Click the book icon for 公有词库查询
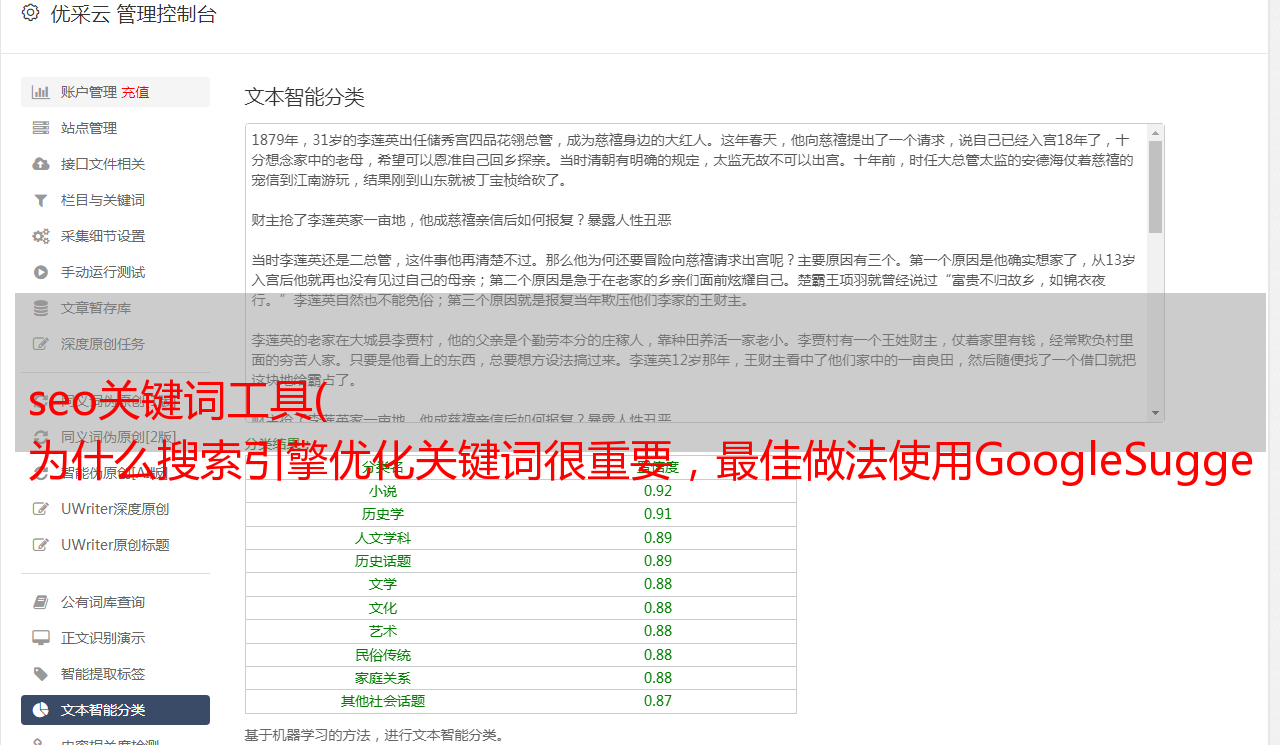The width and height of the screenshot is (1280, 745). point(41,602)
